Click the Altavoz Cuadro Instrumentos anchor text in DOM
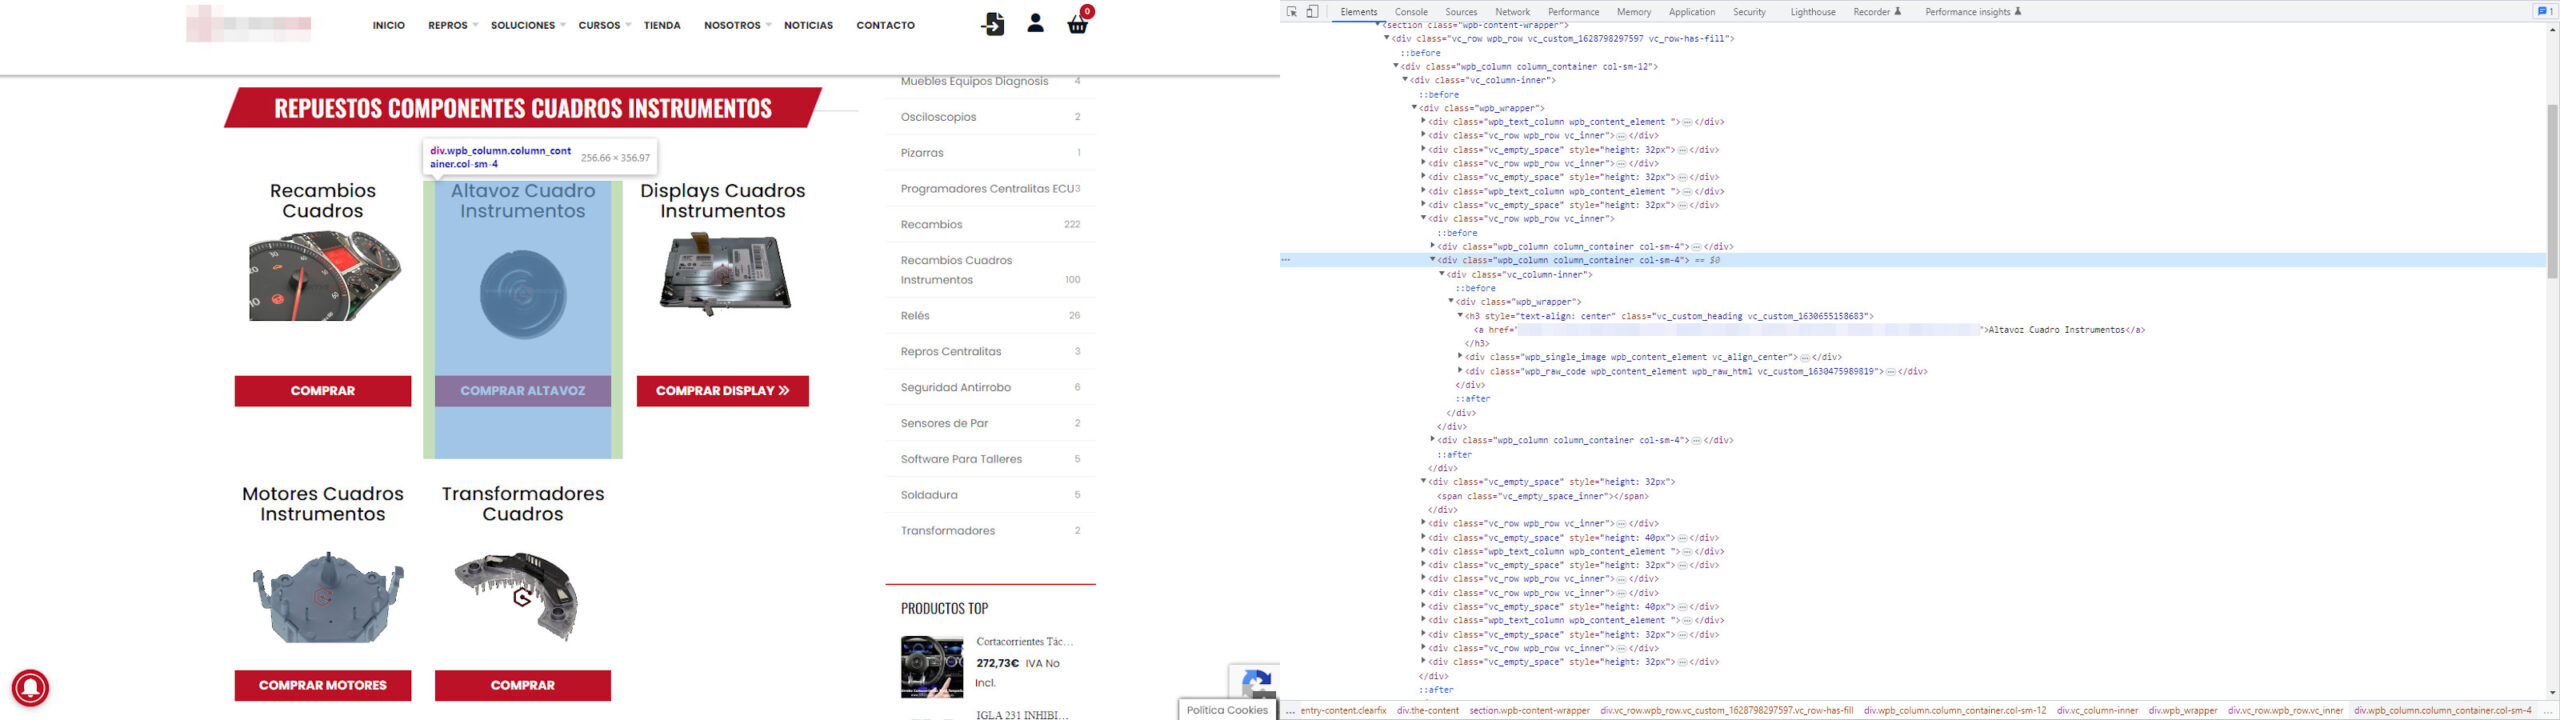2560x720 pixels. click(x=2056, y=330)
